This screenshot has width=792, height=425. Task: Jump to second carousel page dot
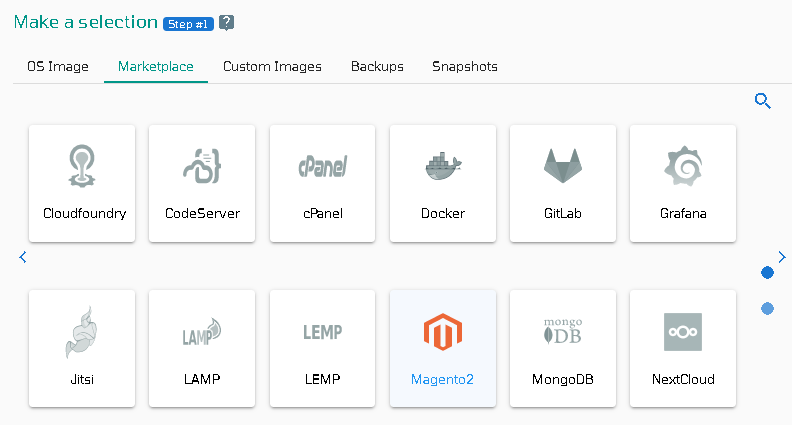pyautogui.click(x=767, y=308)
